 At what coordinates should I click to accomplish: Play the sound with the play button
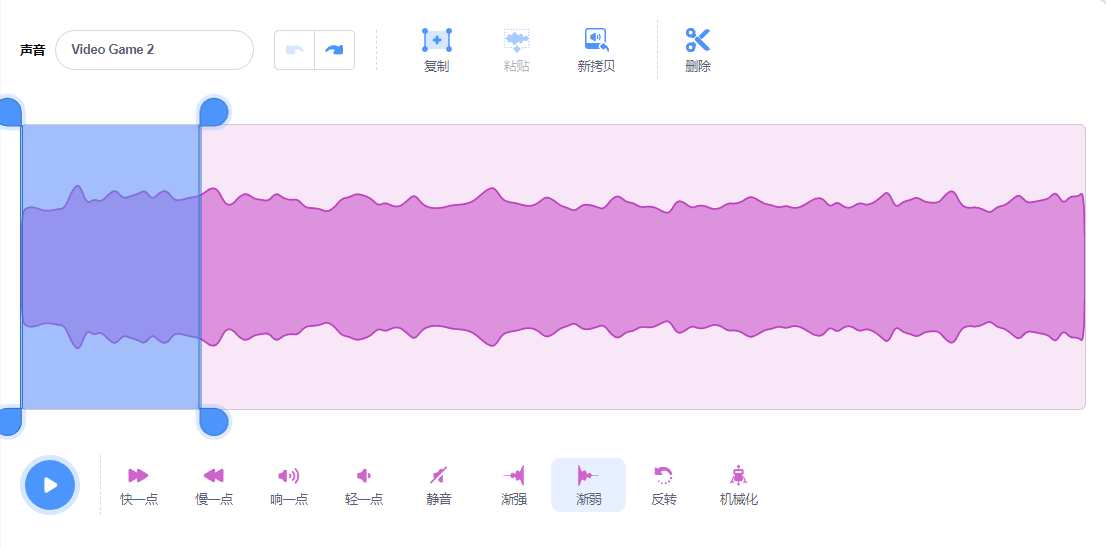tap(50, 485)
